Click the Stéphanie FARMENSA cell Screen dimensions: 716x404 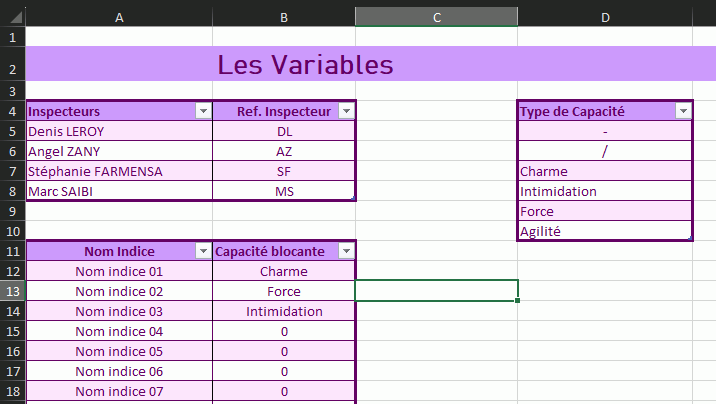point(119,171)
